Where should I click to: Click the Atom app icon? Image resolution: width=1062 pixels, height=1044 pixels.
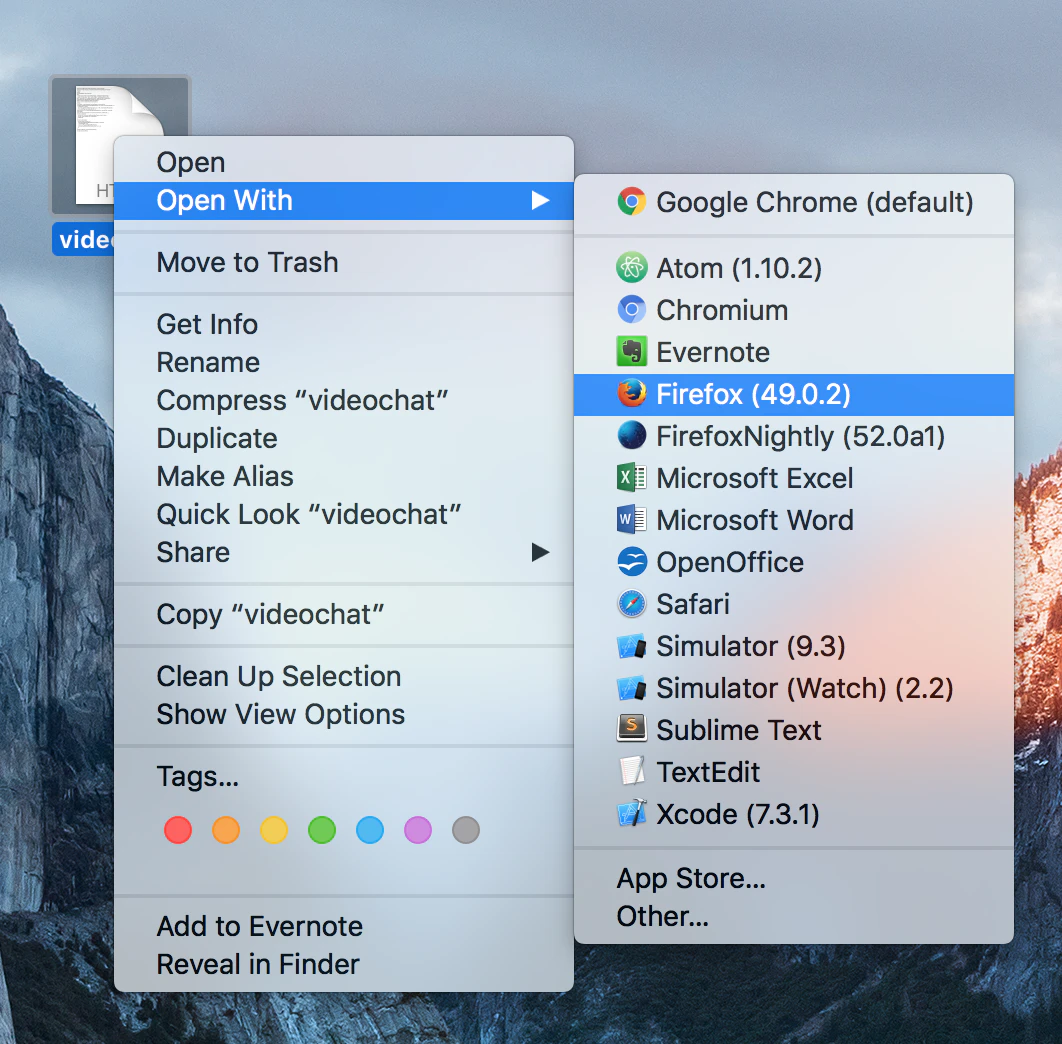coord(631,268)
